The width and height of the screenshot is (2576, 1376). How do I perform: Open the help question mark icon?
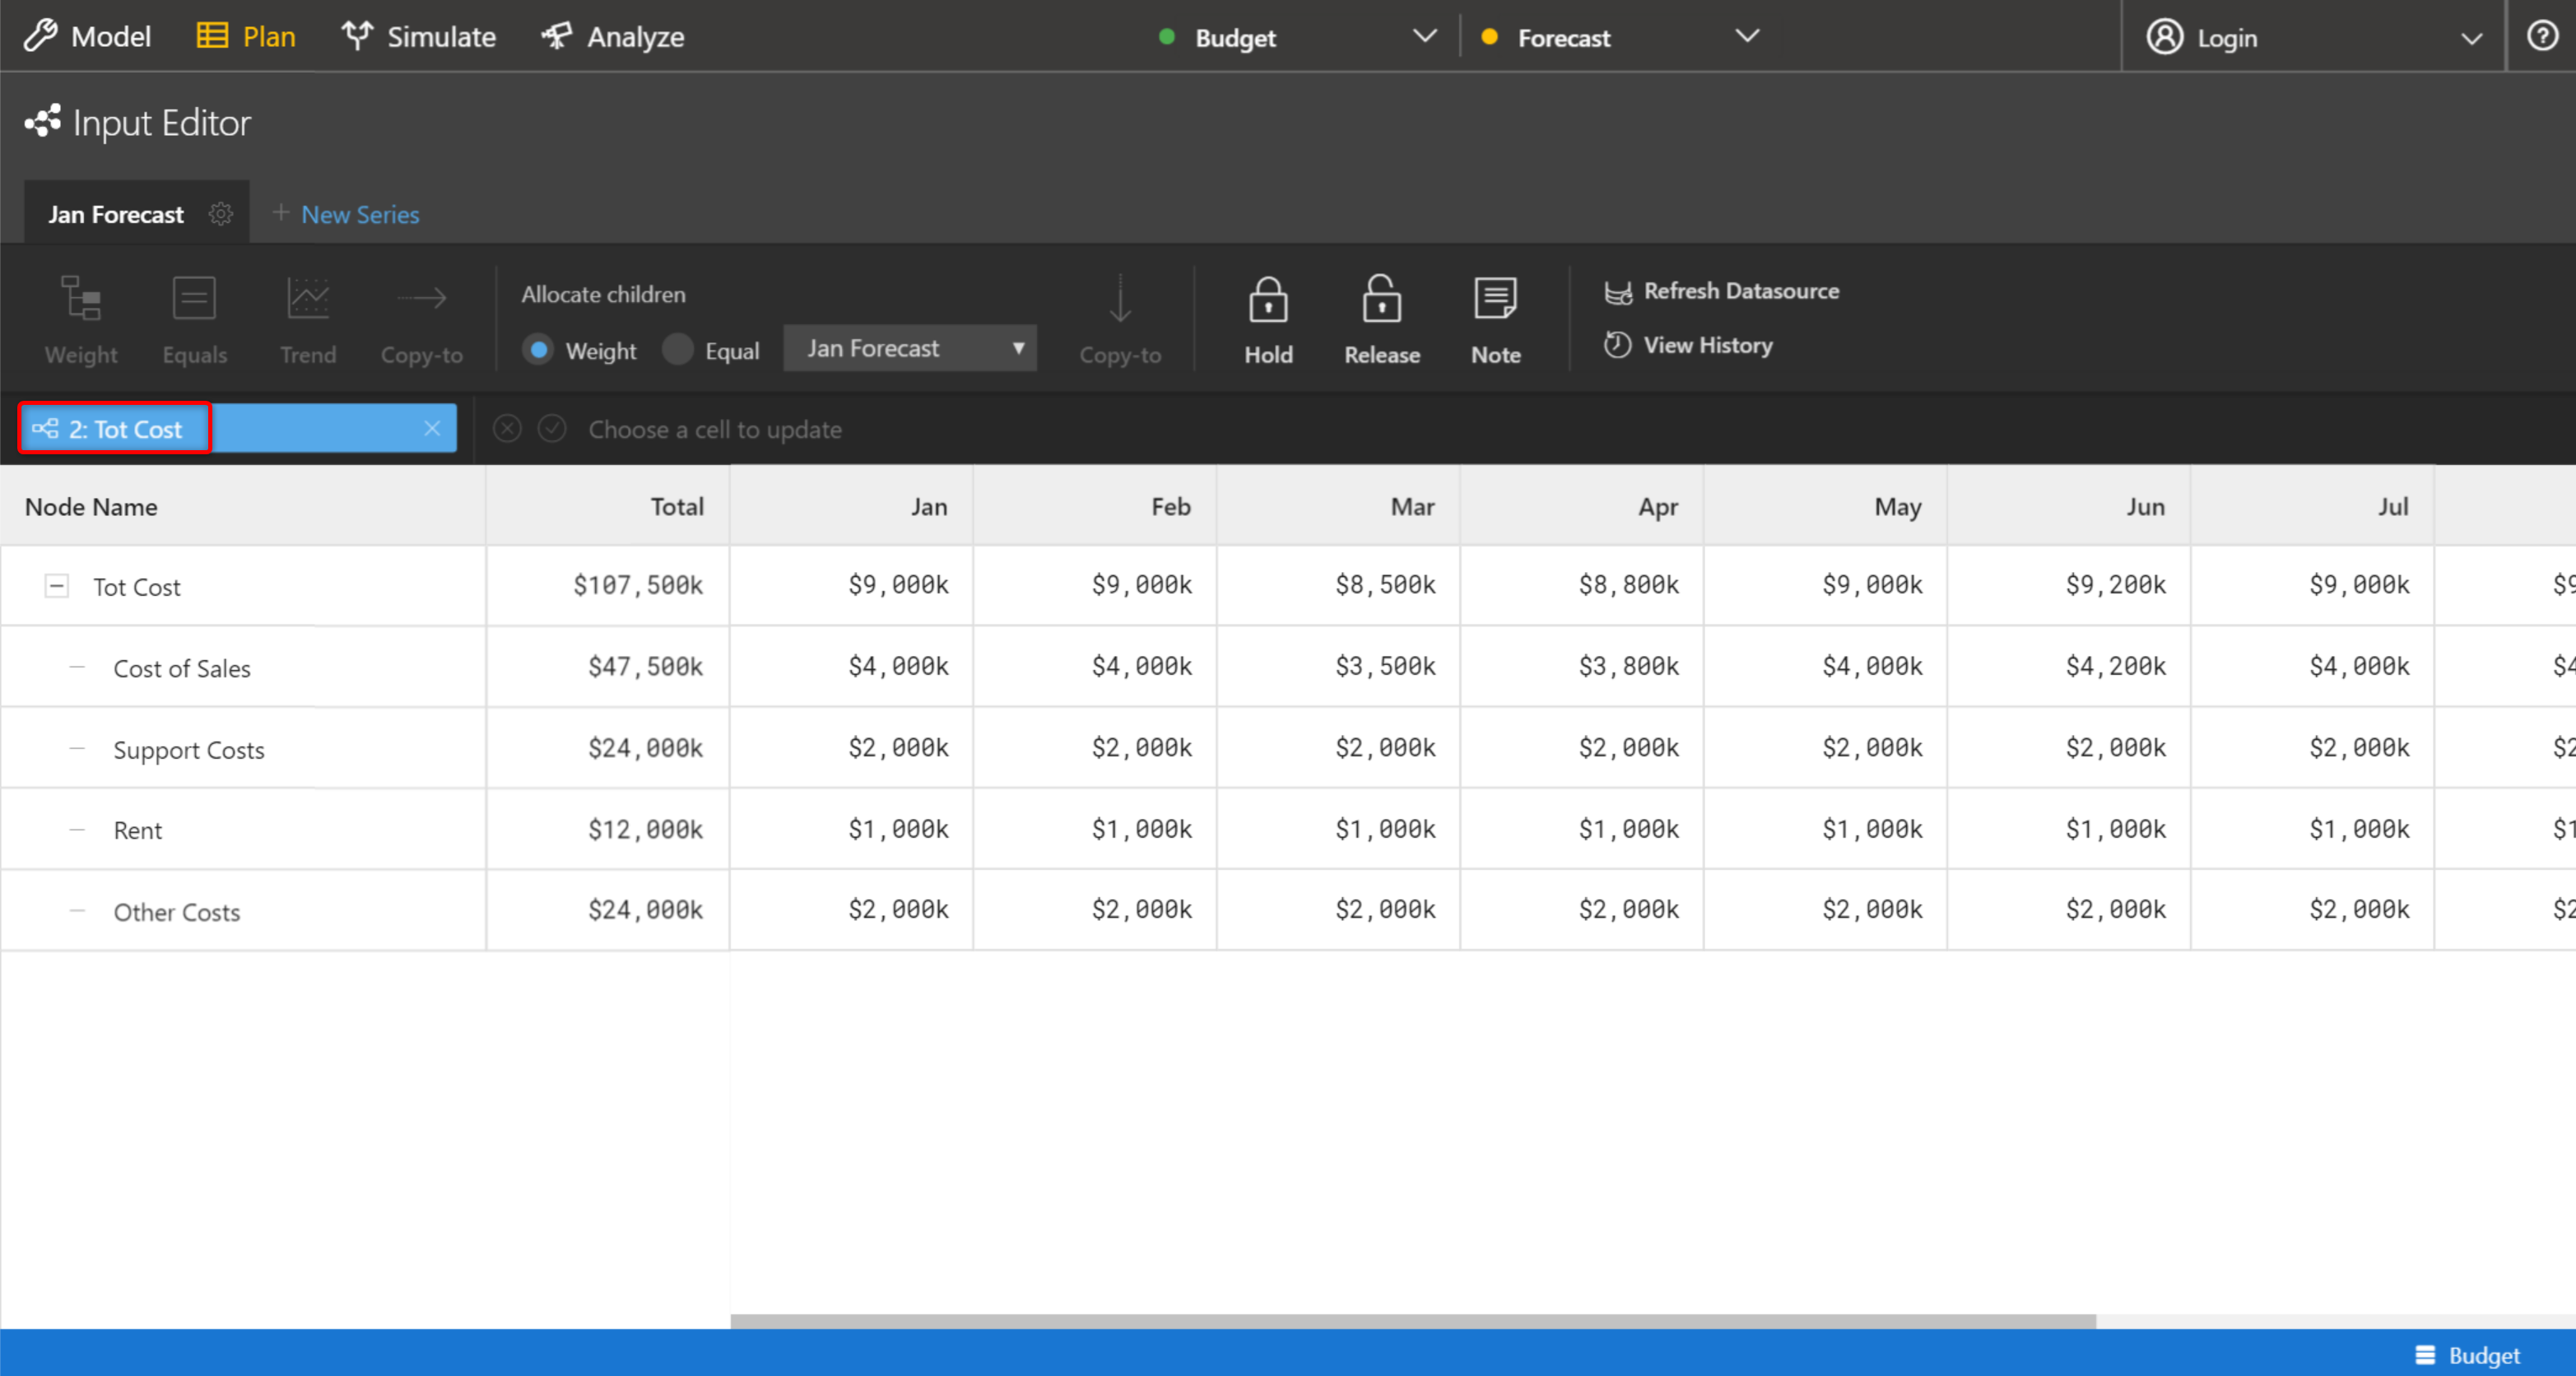click(2542, 36)
